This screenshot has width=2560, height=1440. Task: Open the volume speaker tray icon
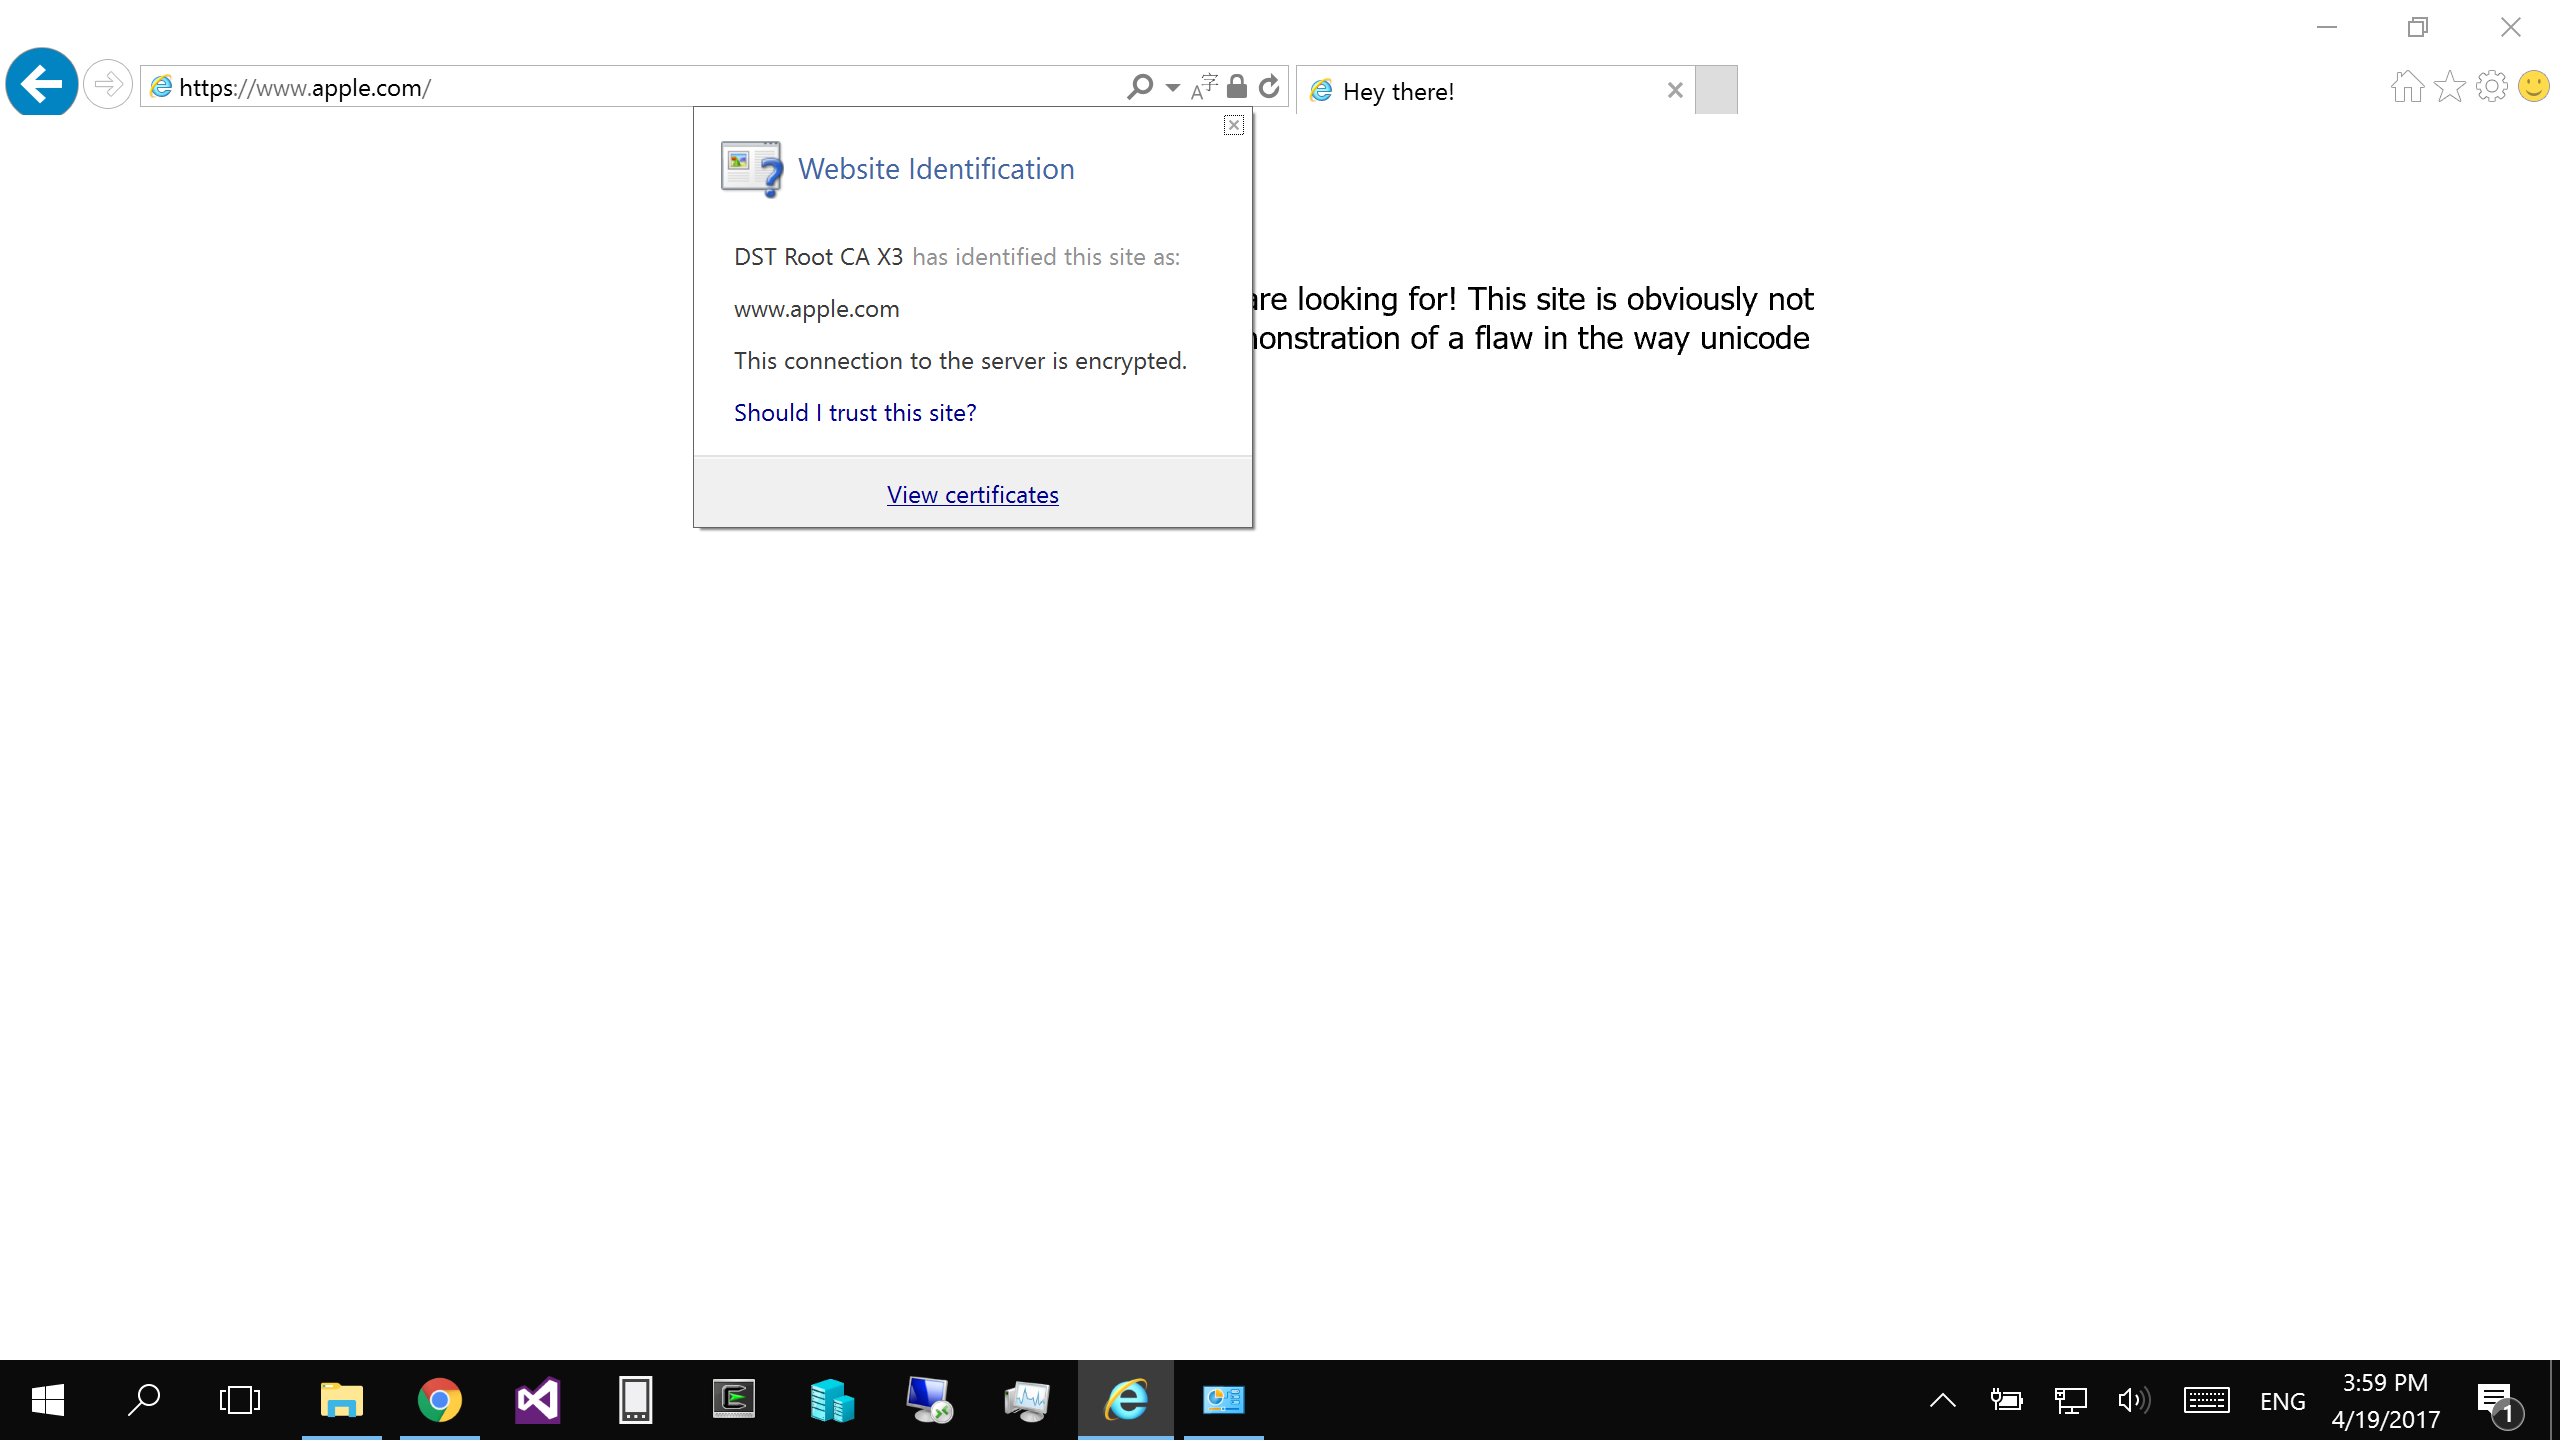click(2134, 1400)
